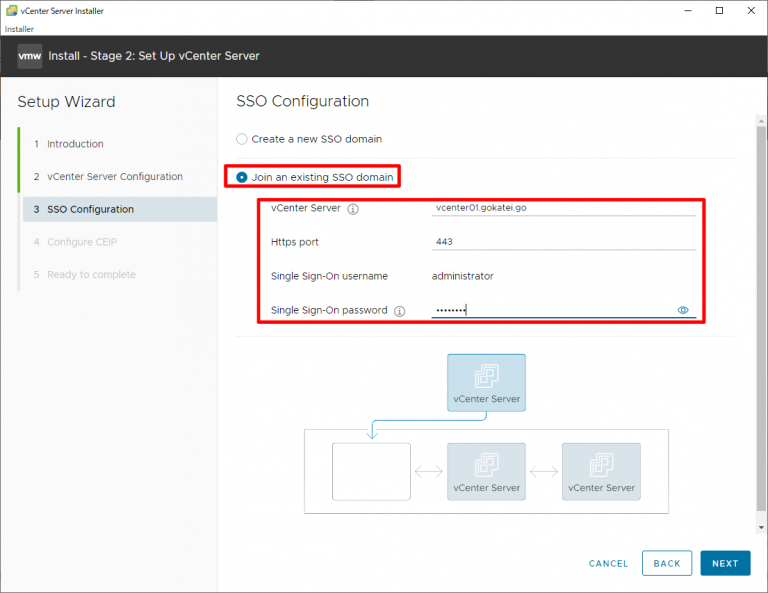Open the Installer menu
The image size is (768, 593).
tap(19, 29)
